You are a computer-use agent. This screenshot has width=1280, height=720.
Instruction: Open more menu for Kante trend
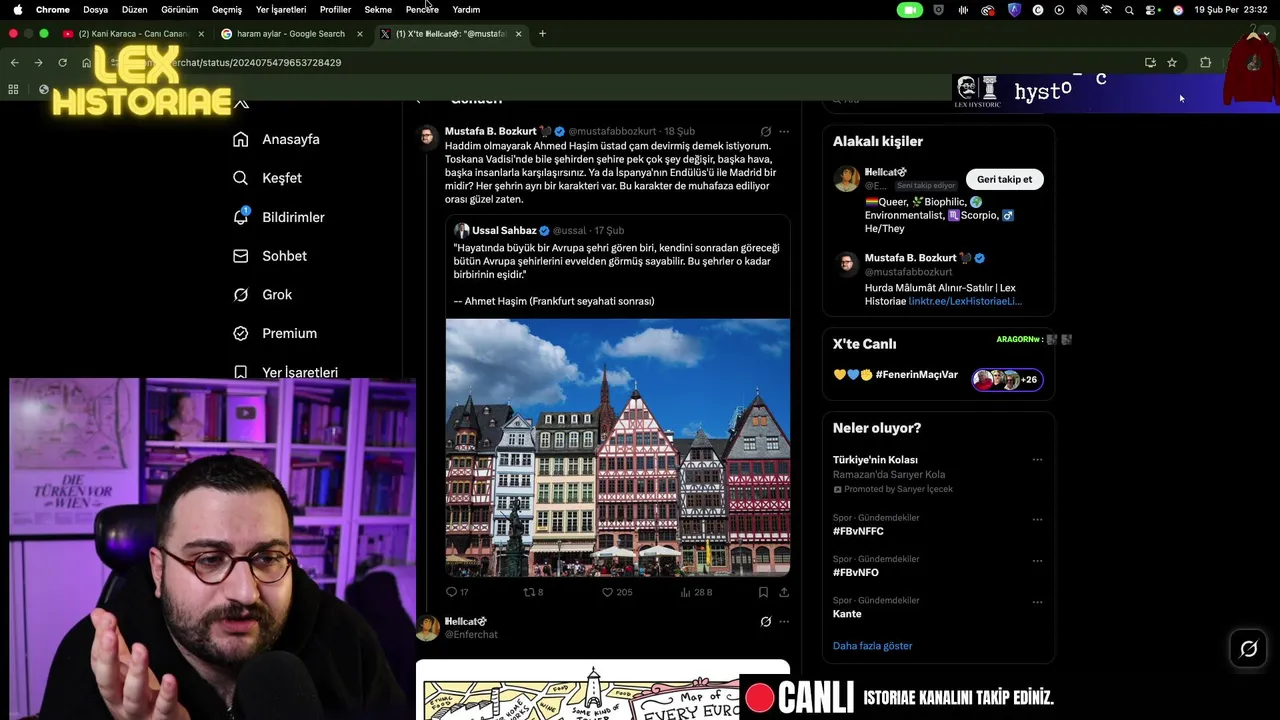pyautogui.click(x=1037, y=602)
